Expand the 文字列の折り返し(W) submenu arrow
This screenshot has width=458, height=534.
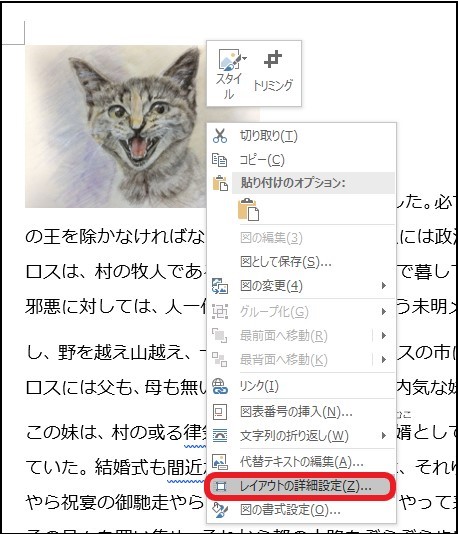(x=384, y=436)
